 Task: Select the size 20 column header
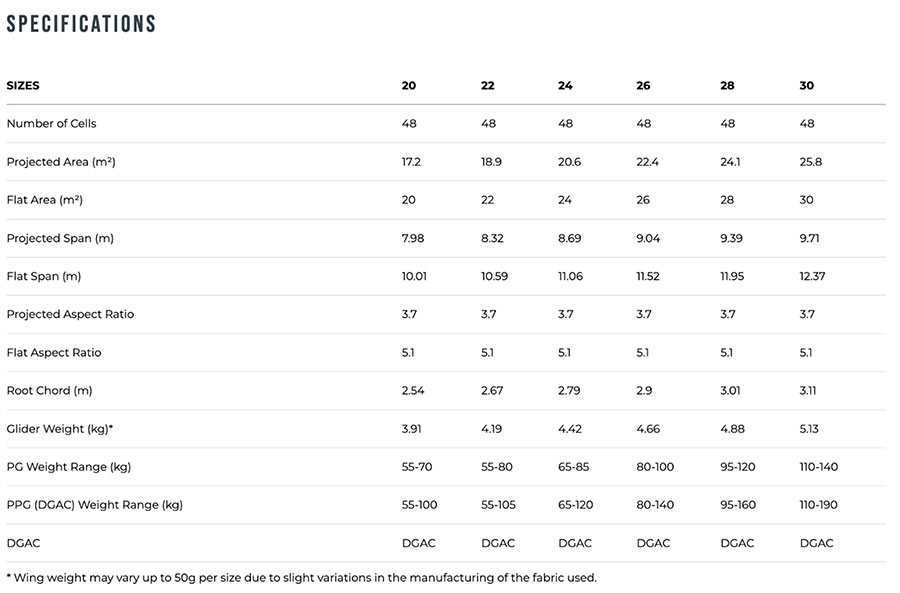409,86
